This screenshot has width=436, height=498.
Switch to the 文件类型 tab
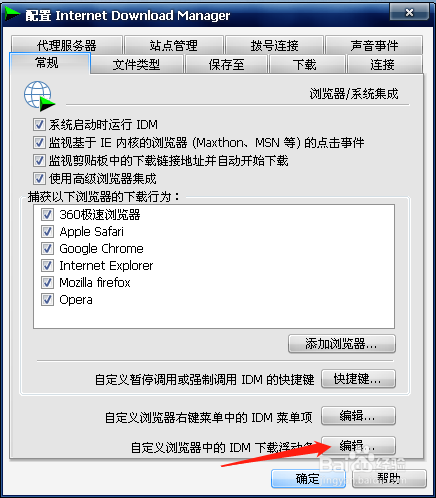coord(136,64)
